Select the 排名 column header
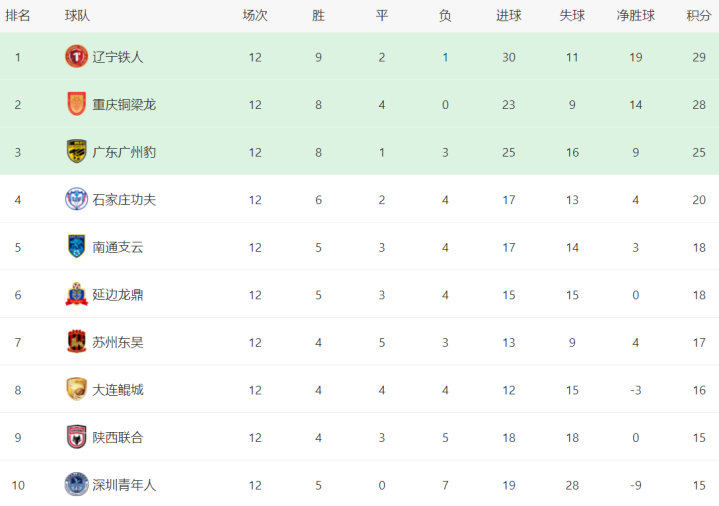The height and width of the screenshot is (506, 719). pyautogui.click(x=18, y=16)
